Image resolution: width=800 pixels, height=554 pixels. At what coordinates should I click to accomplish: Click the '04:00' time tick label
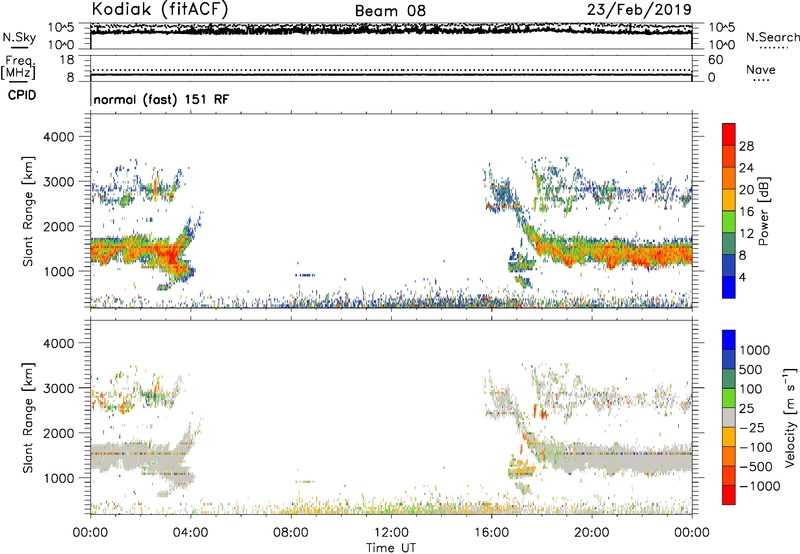[190, 533]
